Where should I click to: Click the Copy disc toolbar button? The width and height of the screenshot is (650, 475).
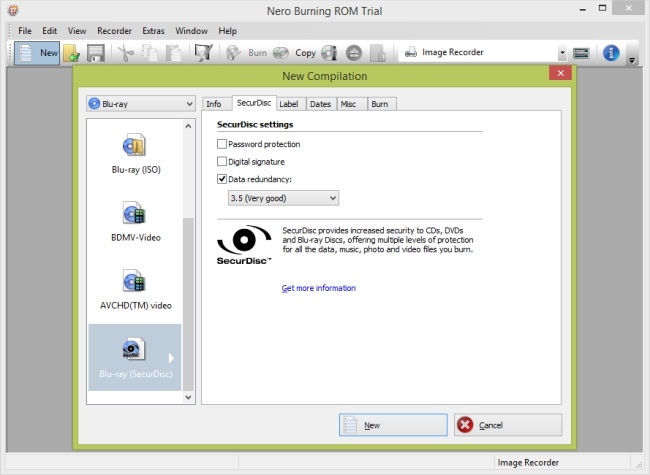click(294, 53)
